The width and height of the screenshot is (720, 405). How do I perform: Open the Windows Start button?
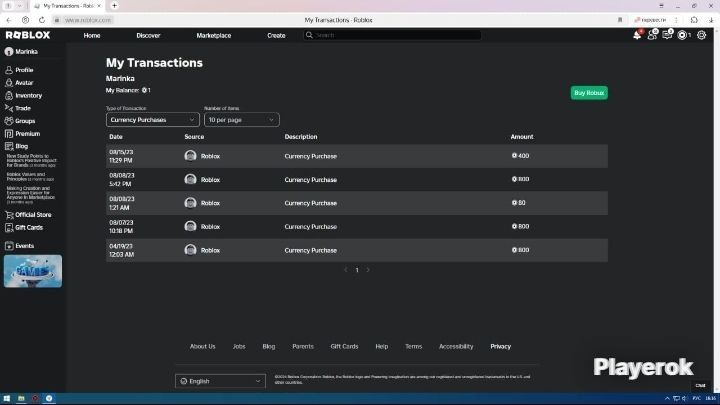[x=6, y=398]
